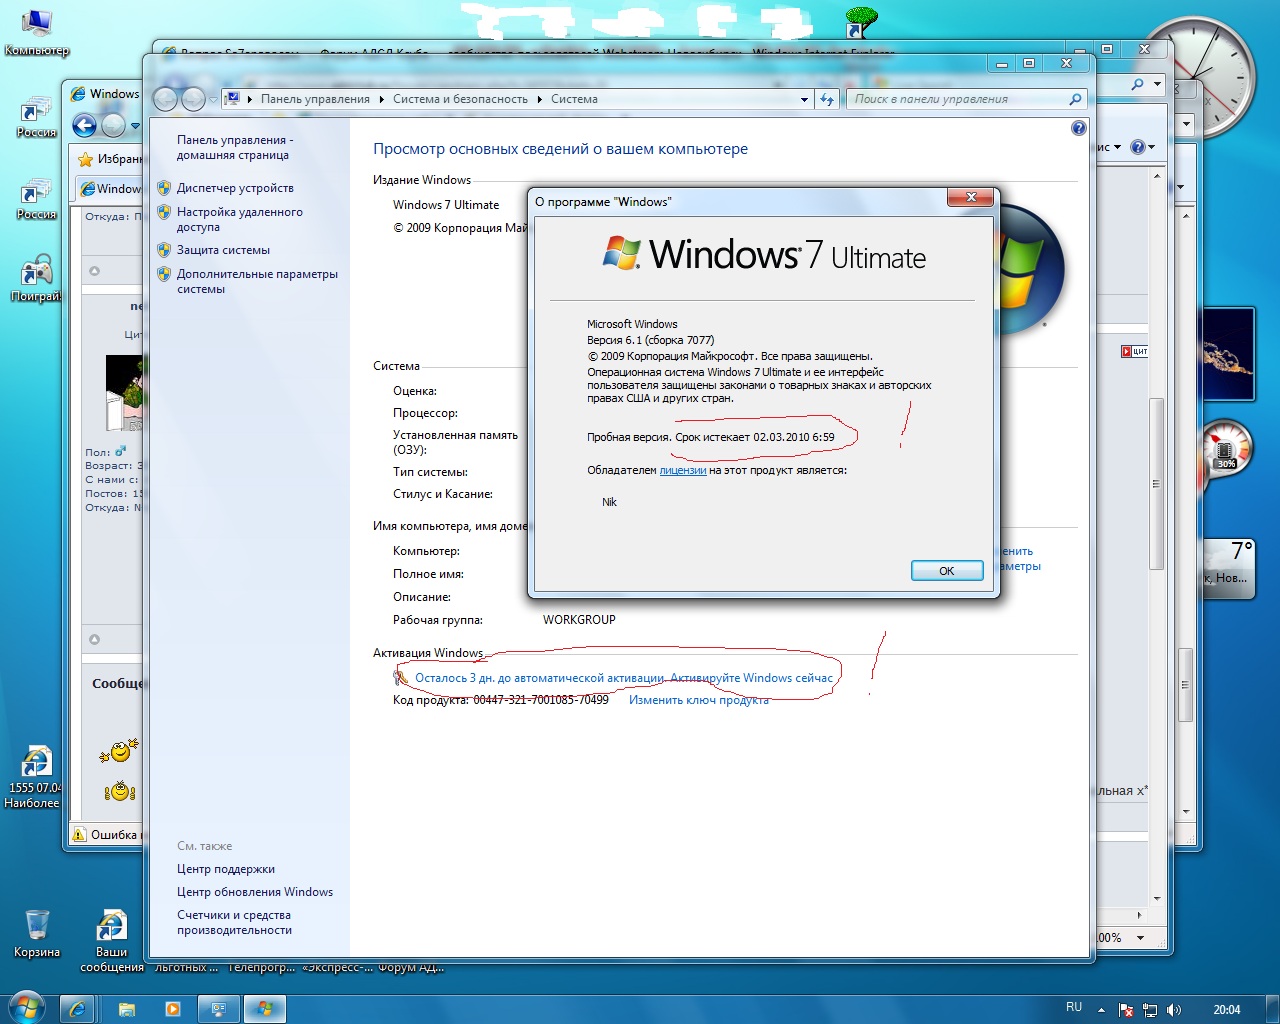Select Поиграй desktop shortcut
Image resolution: width=1280 pixels, height=1024 pixels.
pos(37,278)
